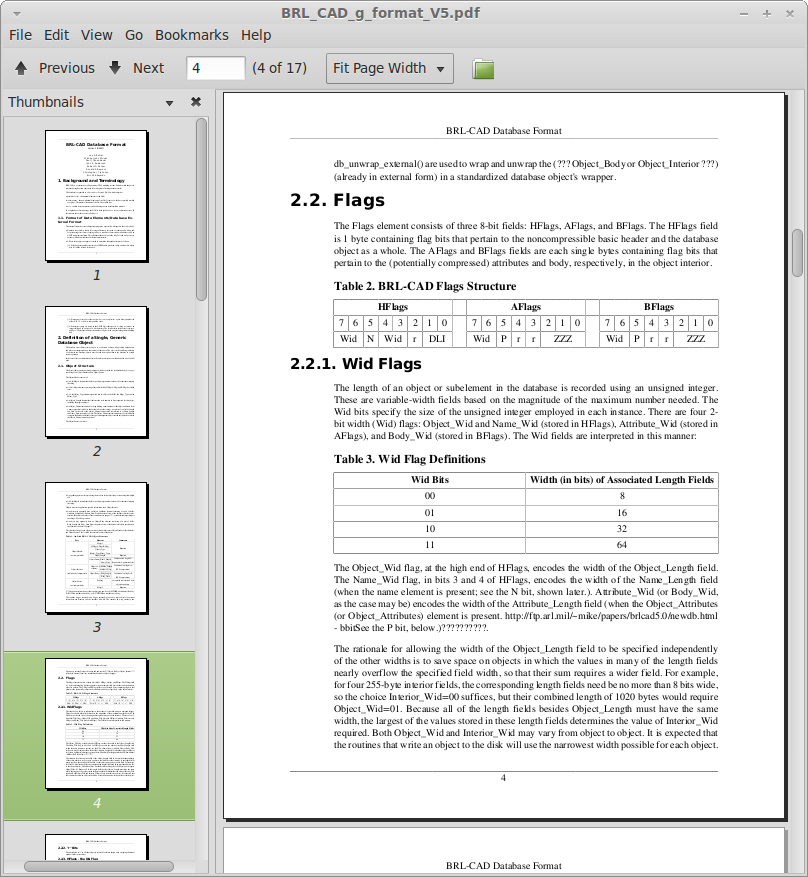Viewport: 808px width, 877px height.
Task: Select the page 1 thumbnail
Action: pyautogui.click(x=97, y=195)
